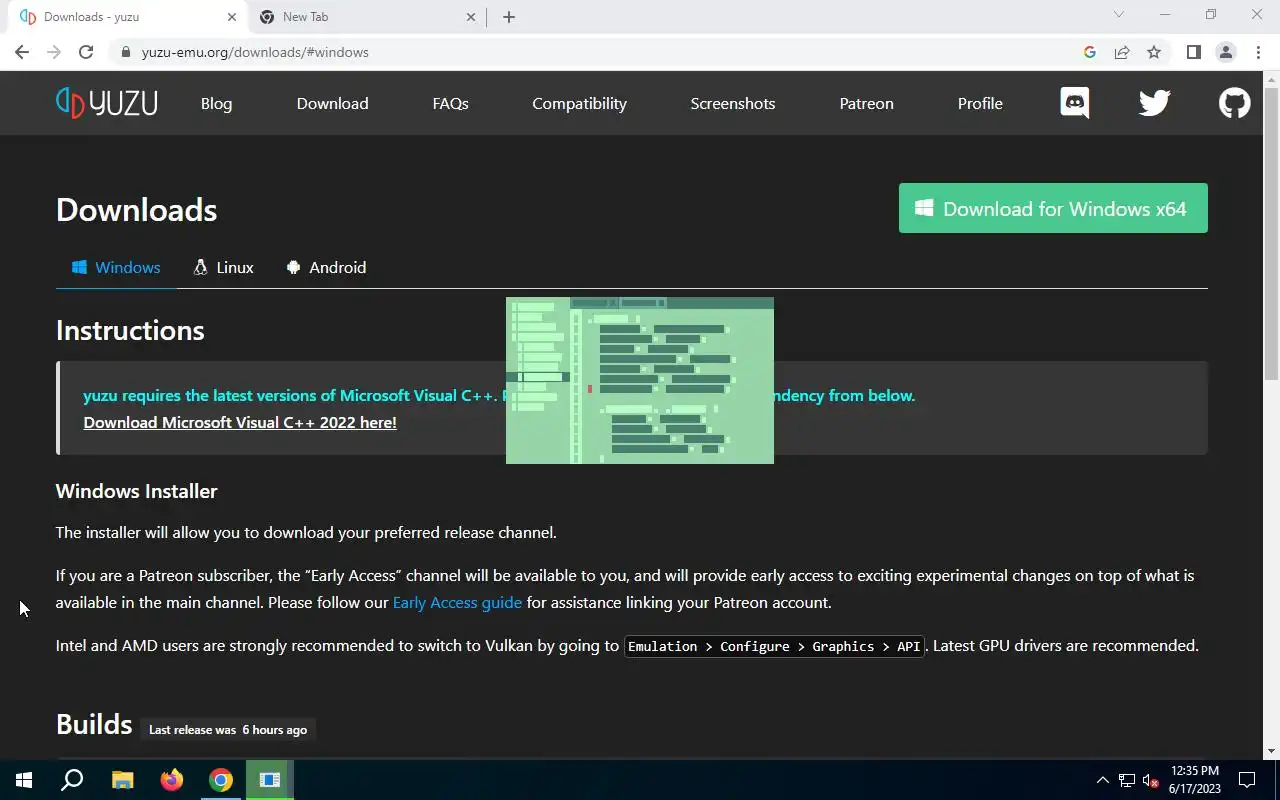Click the Downloads page heading
1280x800 pixels.
136,210
